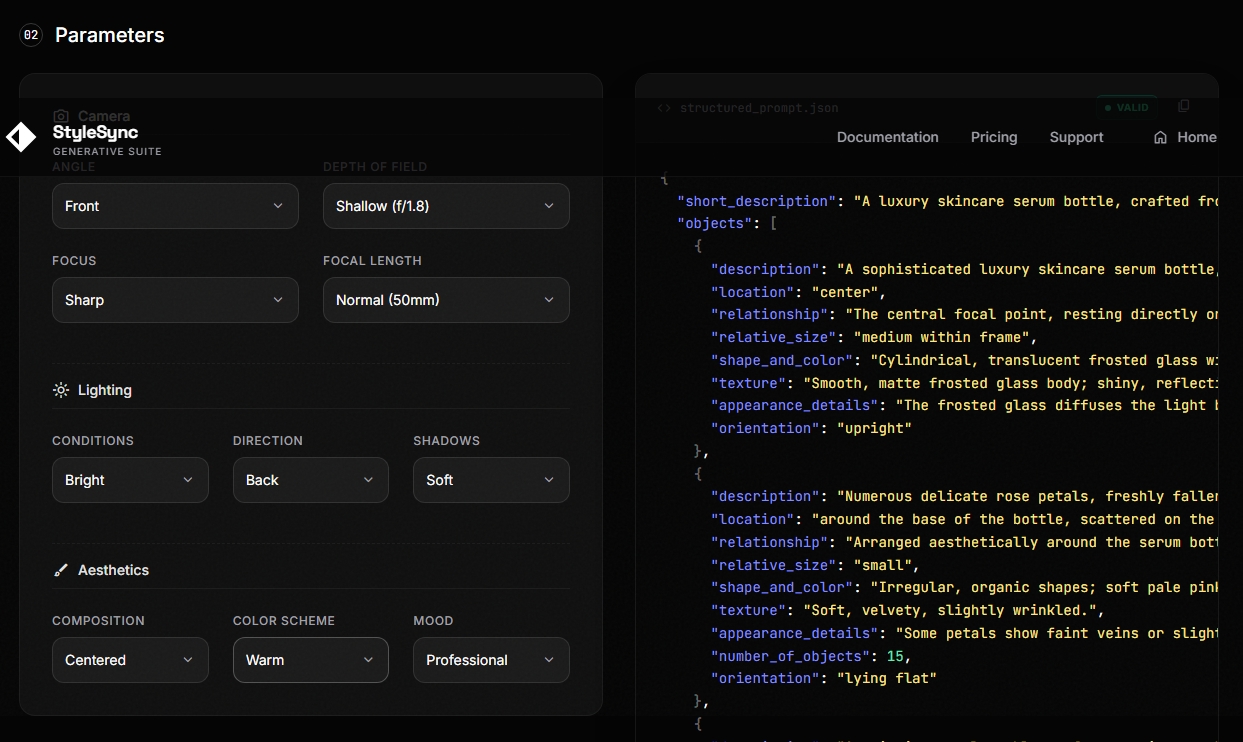Click the Aesthetics section title
The height and width of the screenshot is (742, 1243).
pos(114,570)
